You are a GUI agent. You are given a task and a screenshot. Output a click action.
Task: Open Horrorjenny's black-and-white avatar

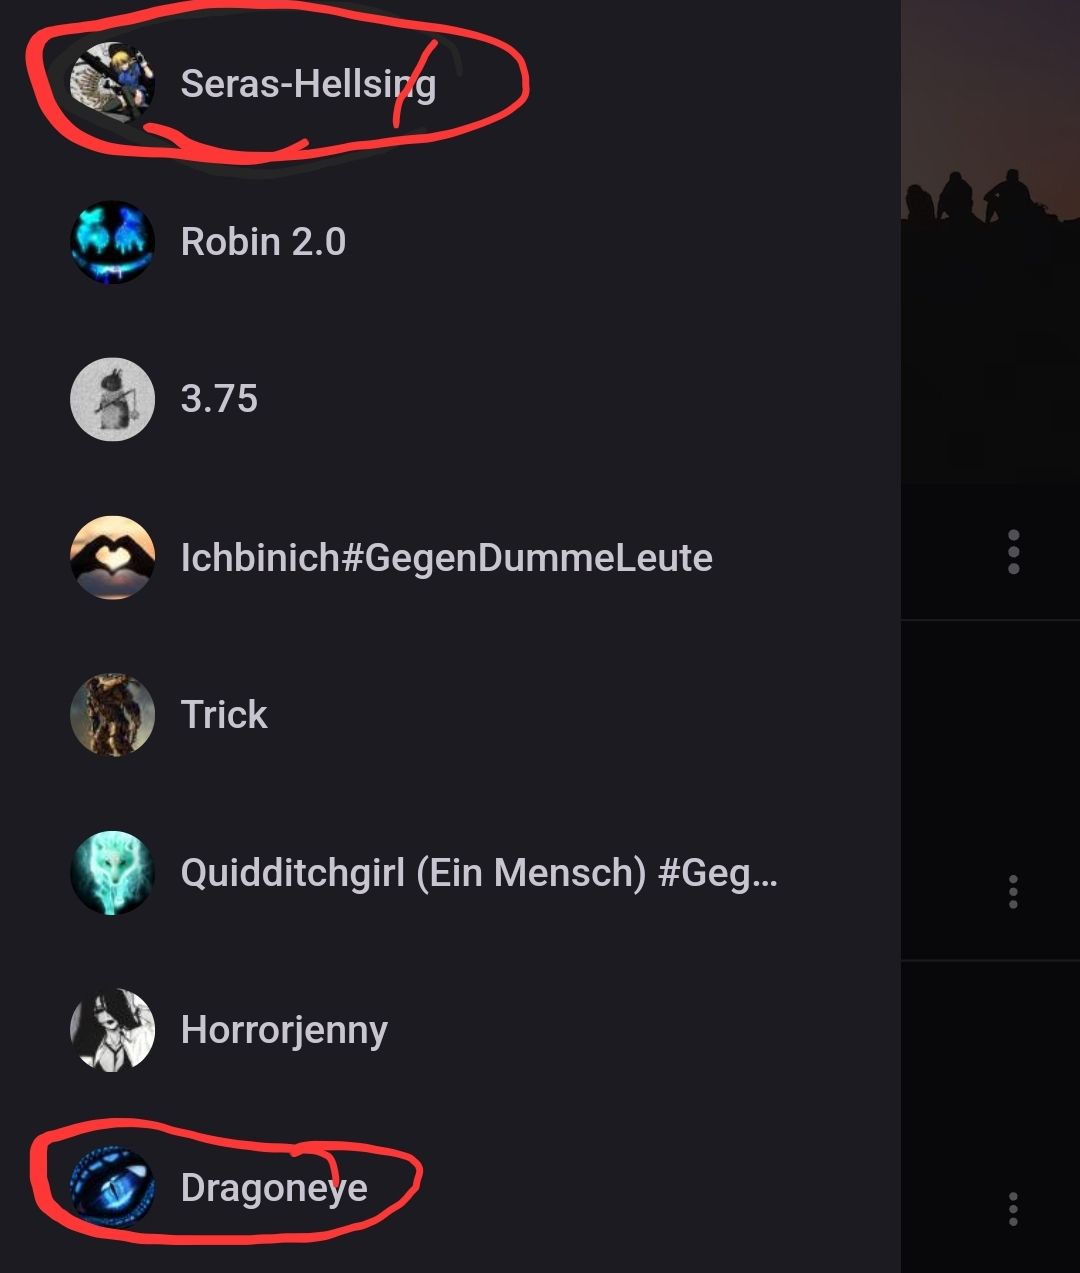point(112,1030)
